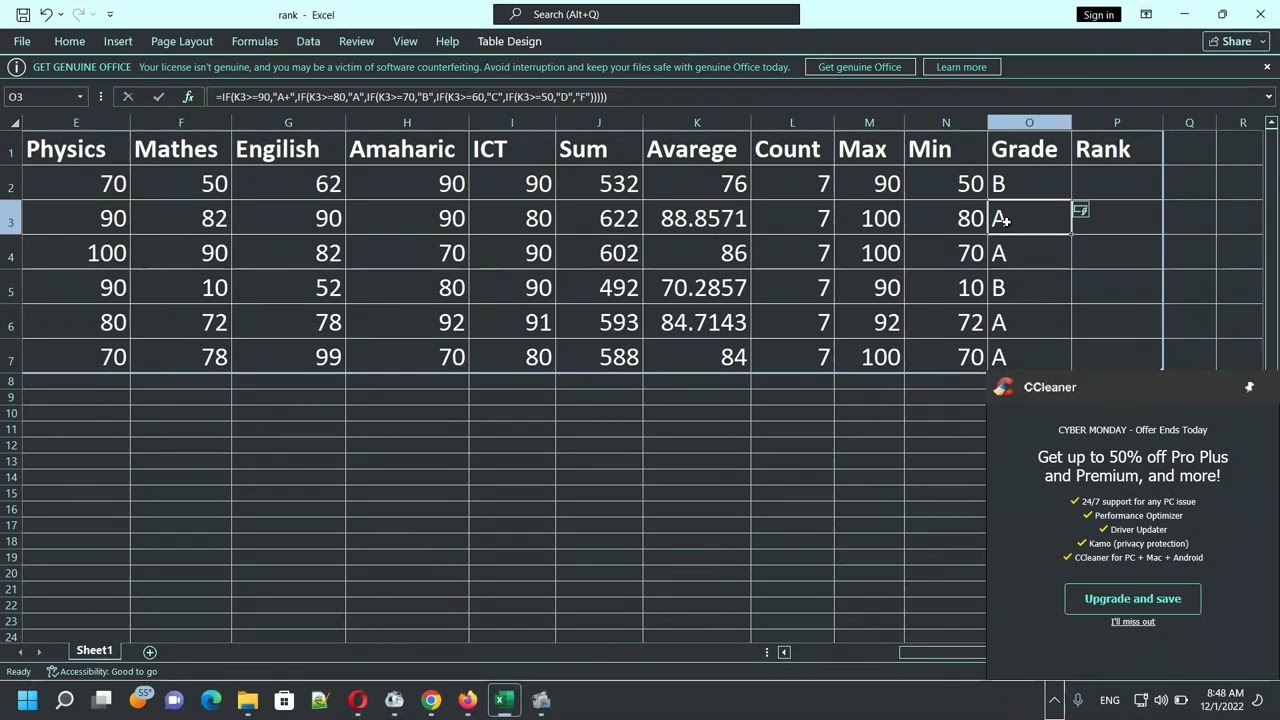1280x720 pixels.
Task: Open the Share button
Action: click(1236, 41)
